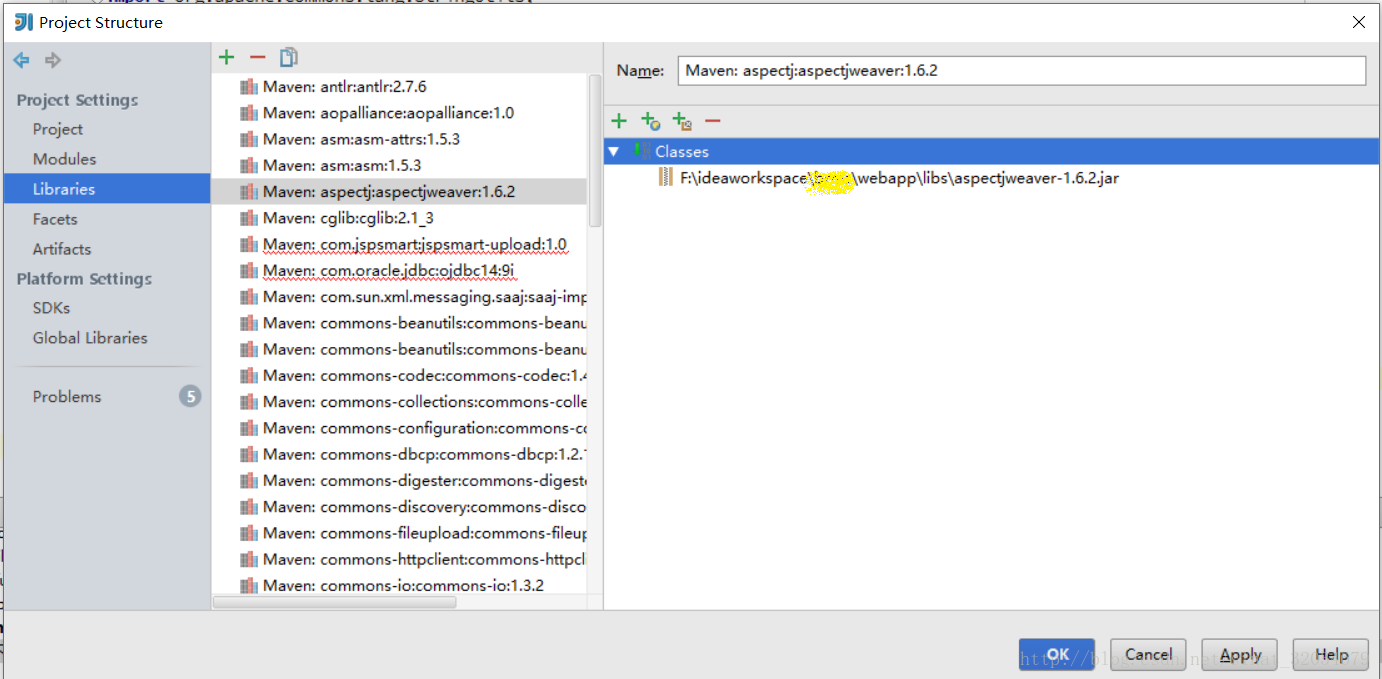
Task: Open the Artifacts settings page
Action: click(62, 249)
